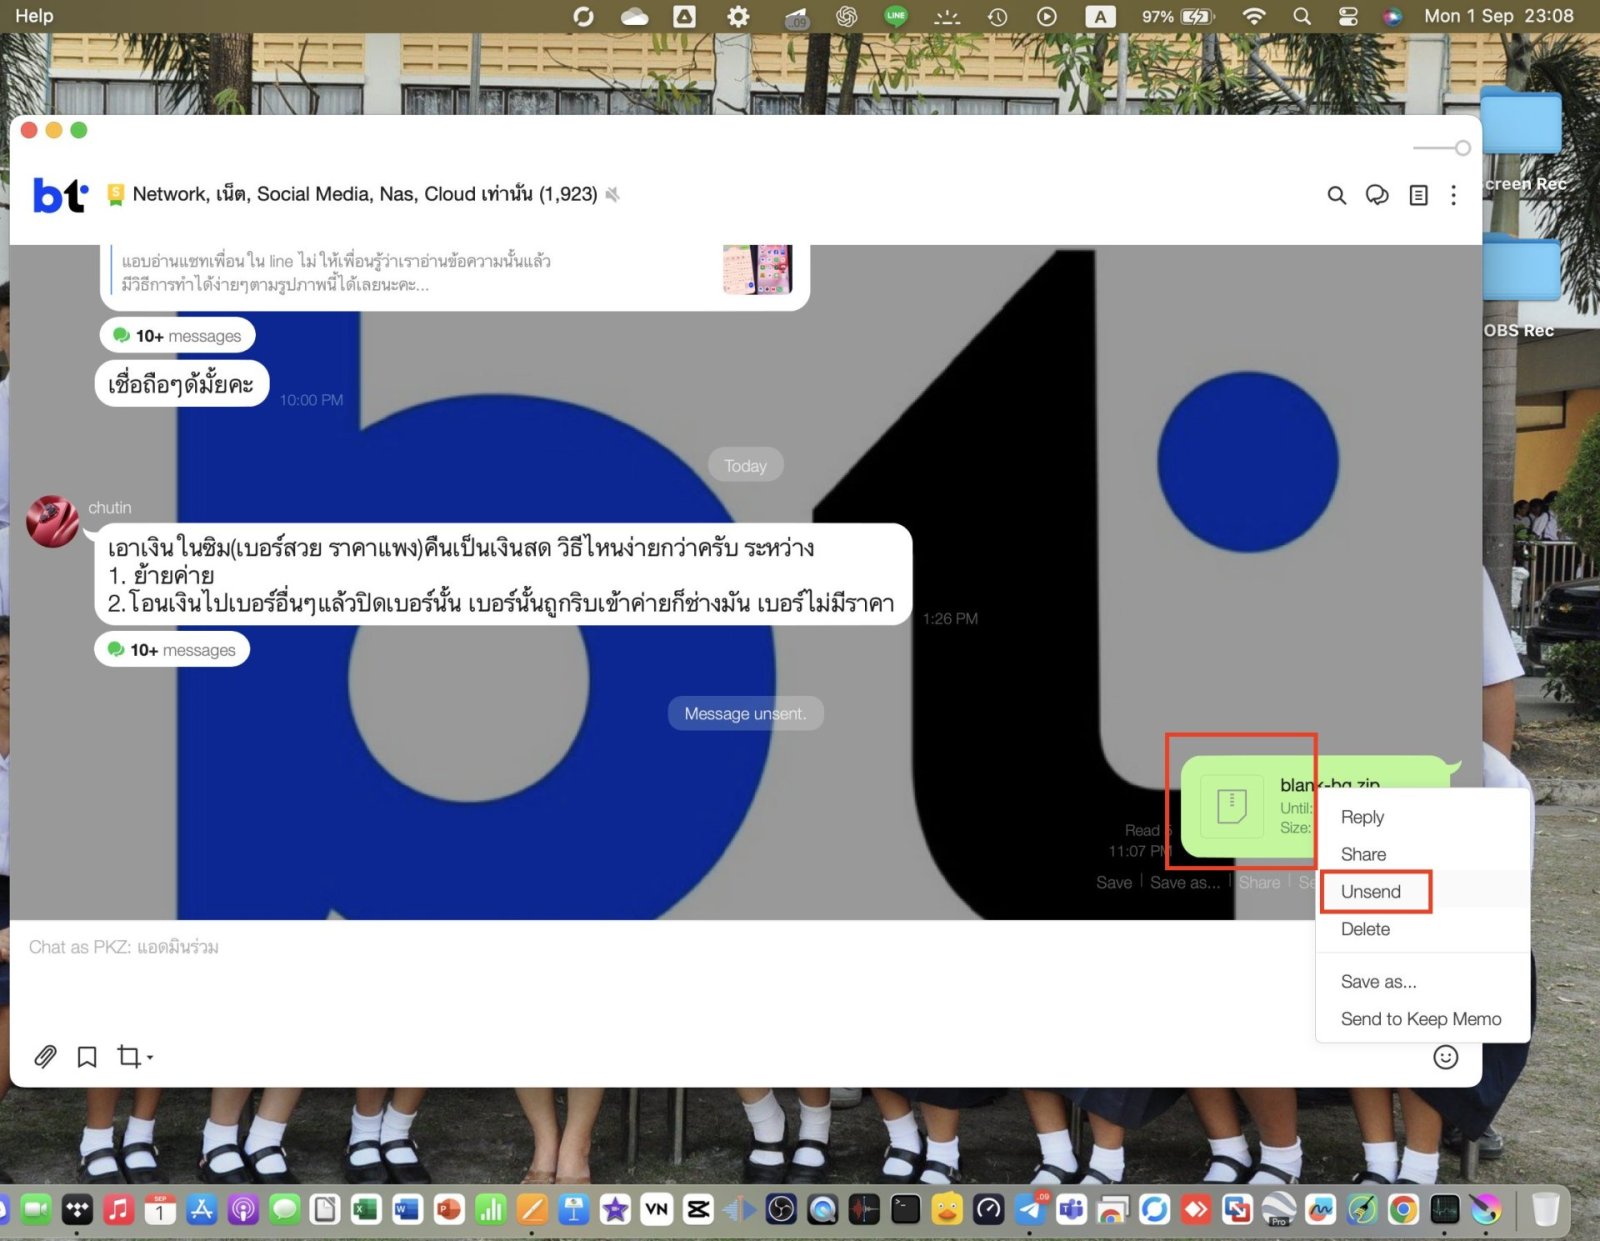Viewport: 1600px width, 1241px height.
Task: Open 10+ messages thread under chutin's message
Action: (172, 650)
